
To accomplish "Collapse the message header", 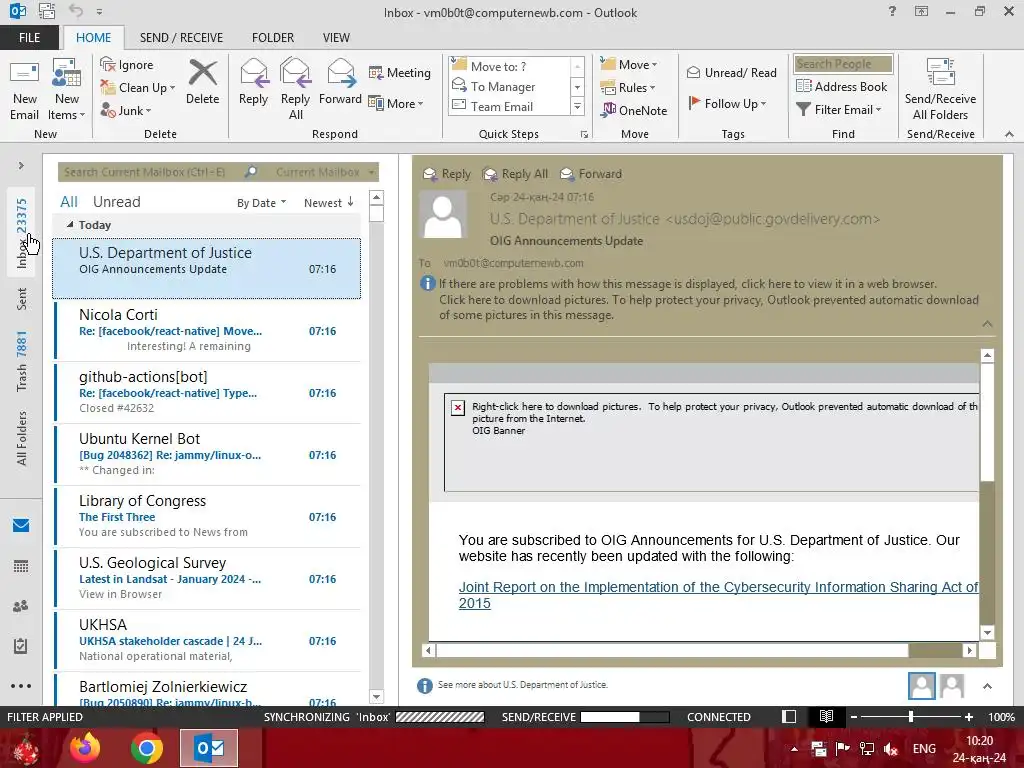I will (x=987, y=324).
